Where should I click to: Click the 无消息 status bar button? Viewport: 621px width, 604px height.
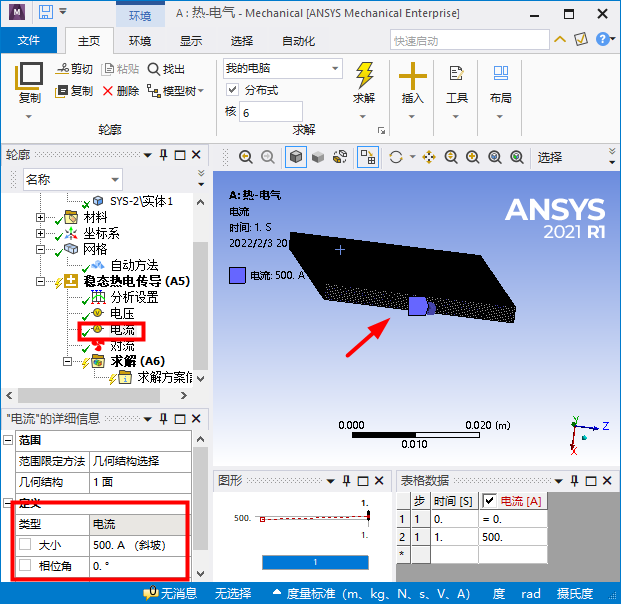pyautogui.click(x=170, y=594)
